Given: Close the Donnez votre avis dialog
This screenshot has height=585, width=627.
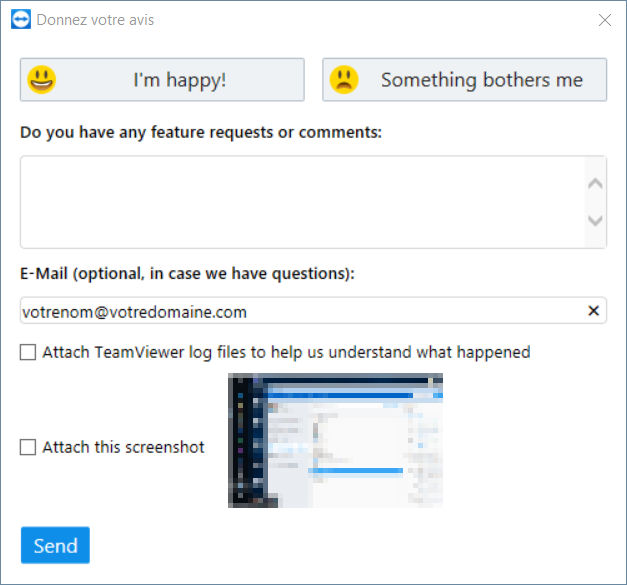Looking at the screenshot, I should 605,20.
